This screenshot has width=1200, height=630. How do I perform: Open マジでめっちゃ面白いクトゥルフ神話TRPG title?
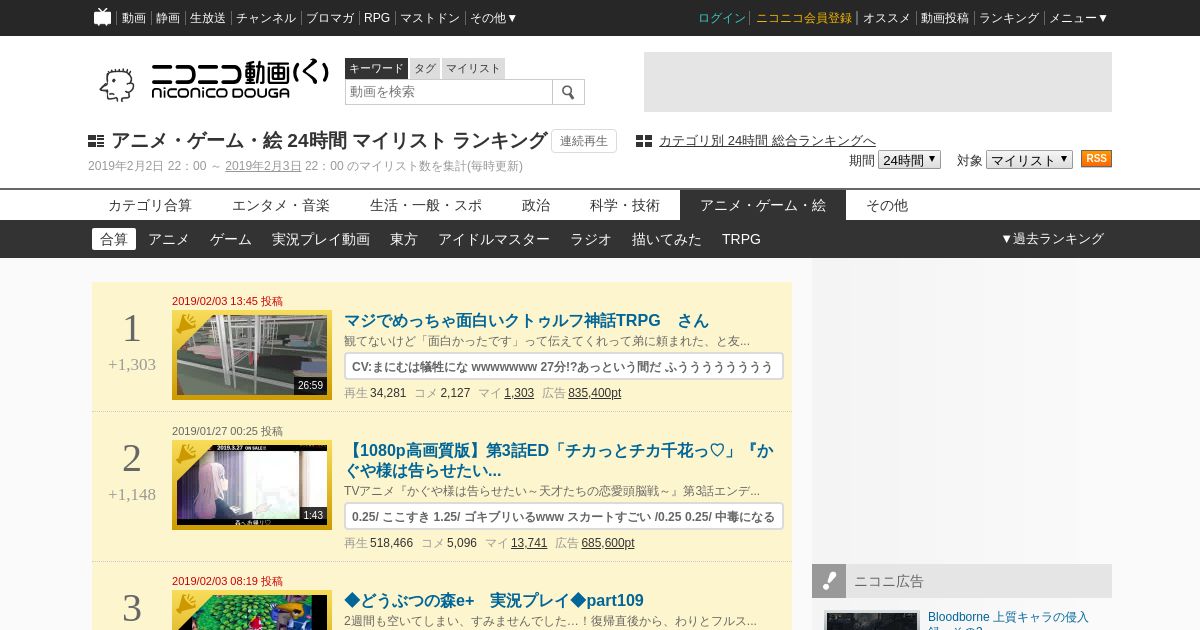[x=526, y=321]
